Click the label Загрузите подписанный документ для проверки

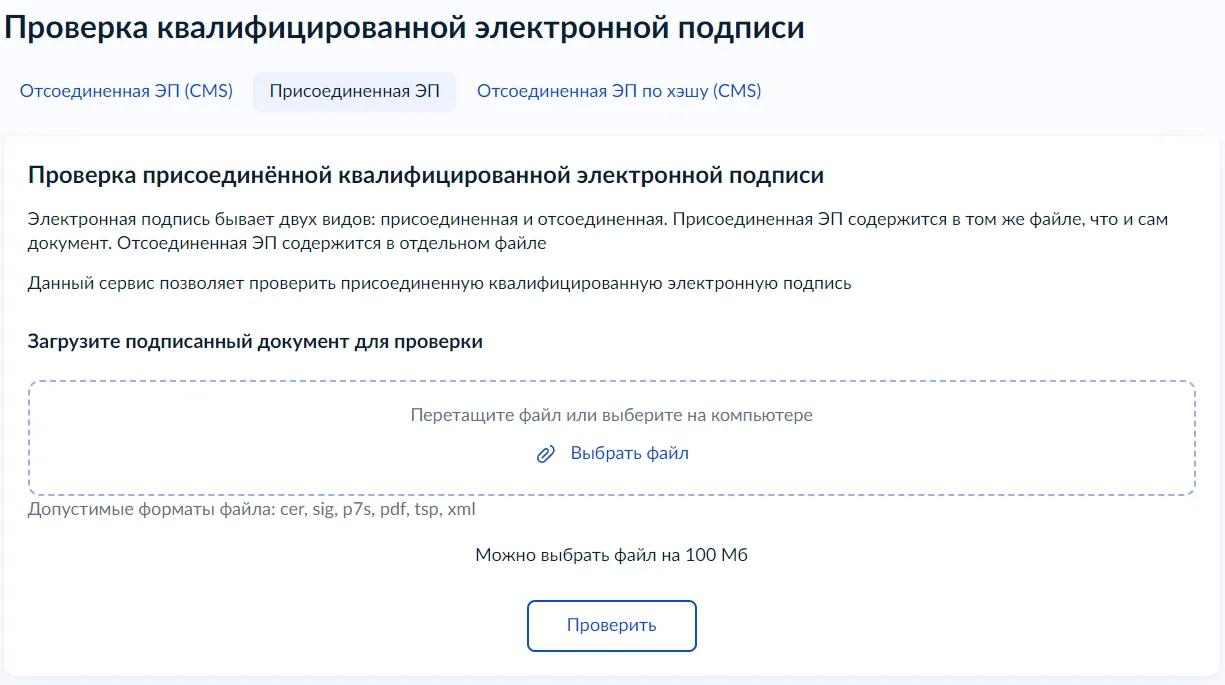(x=255, y=342)
